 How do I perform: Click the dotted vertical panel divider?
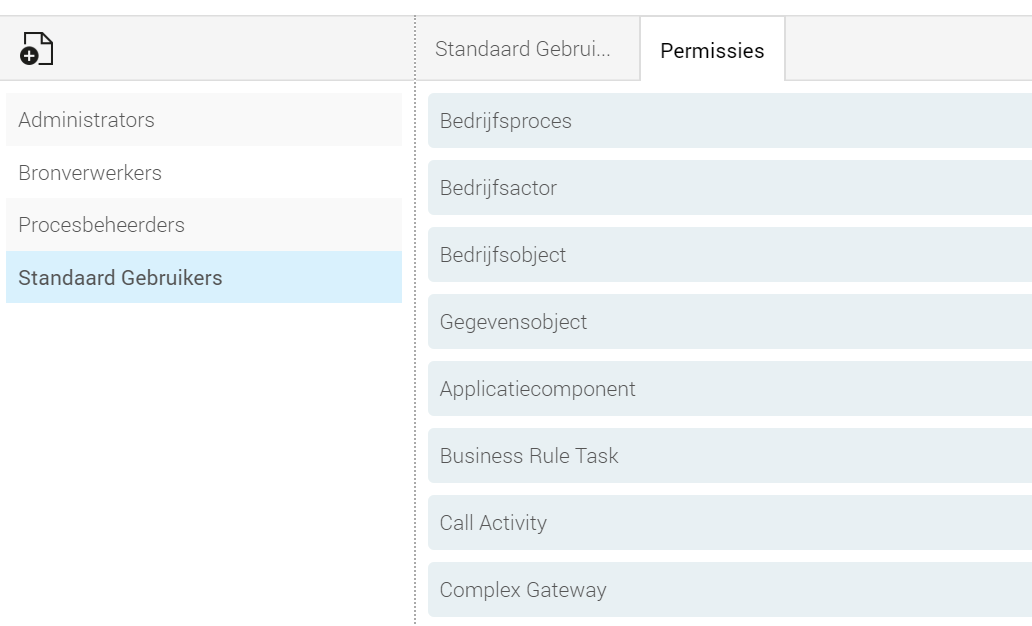click(x=415, y=321)
